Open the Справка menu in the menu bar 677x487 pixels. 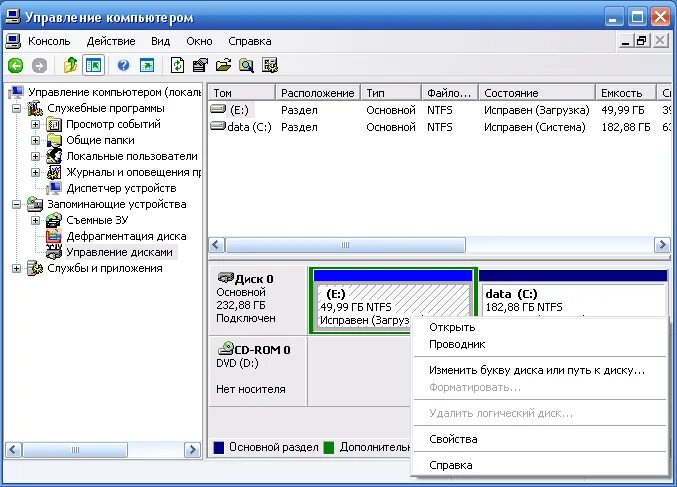[x=250, y=41]
